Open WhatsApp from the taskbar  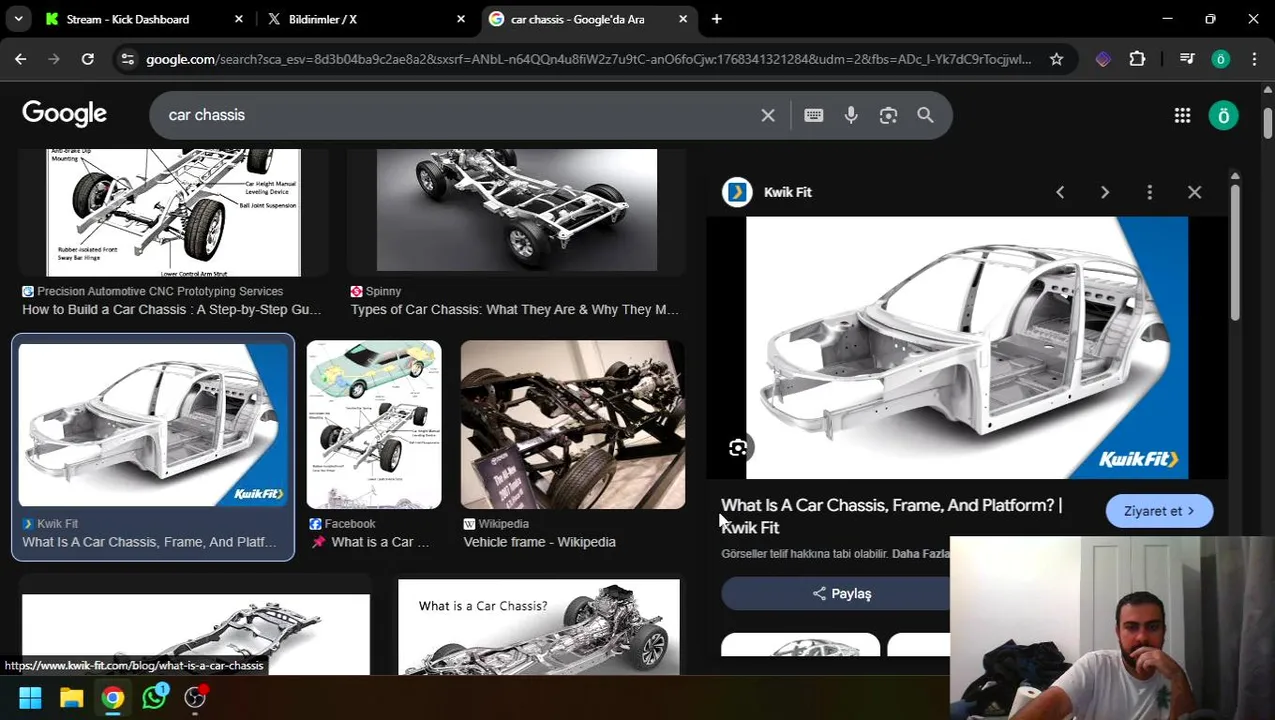pos(154,697)
